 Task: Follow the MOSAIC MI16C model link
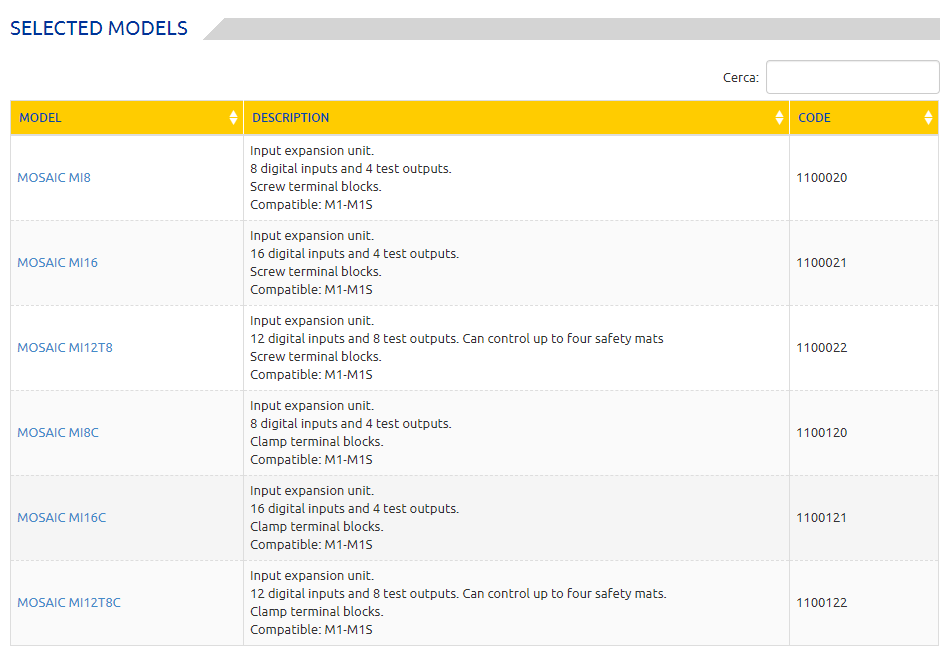tap(61, 518)
